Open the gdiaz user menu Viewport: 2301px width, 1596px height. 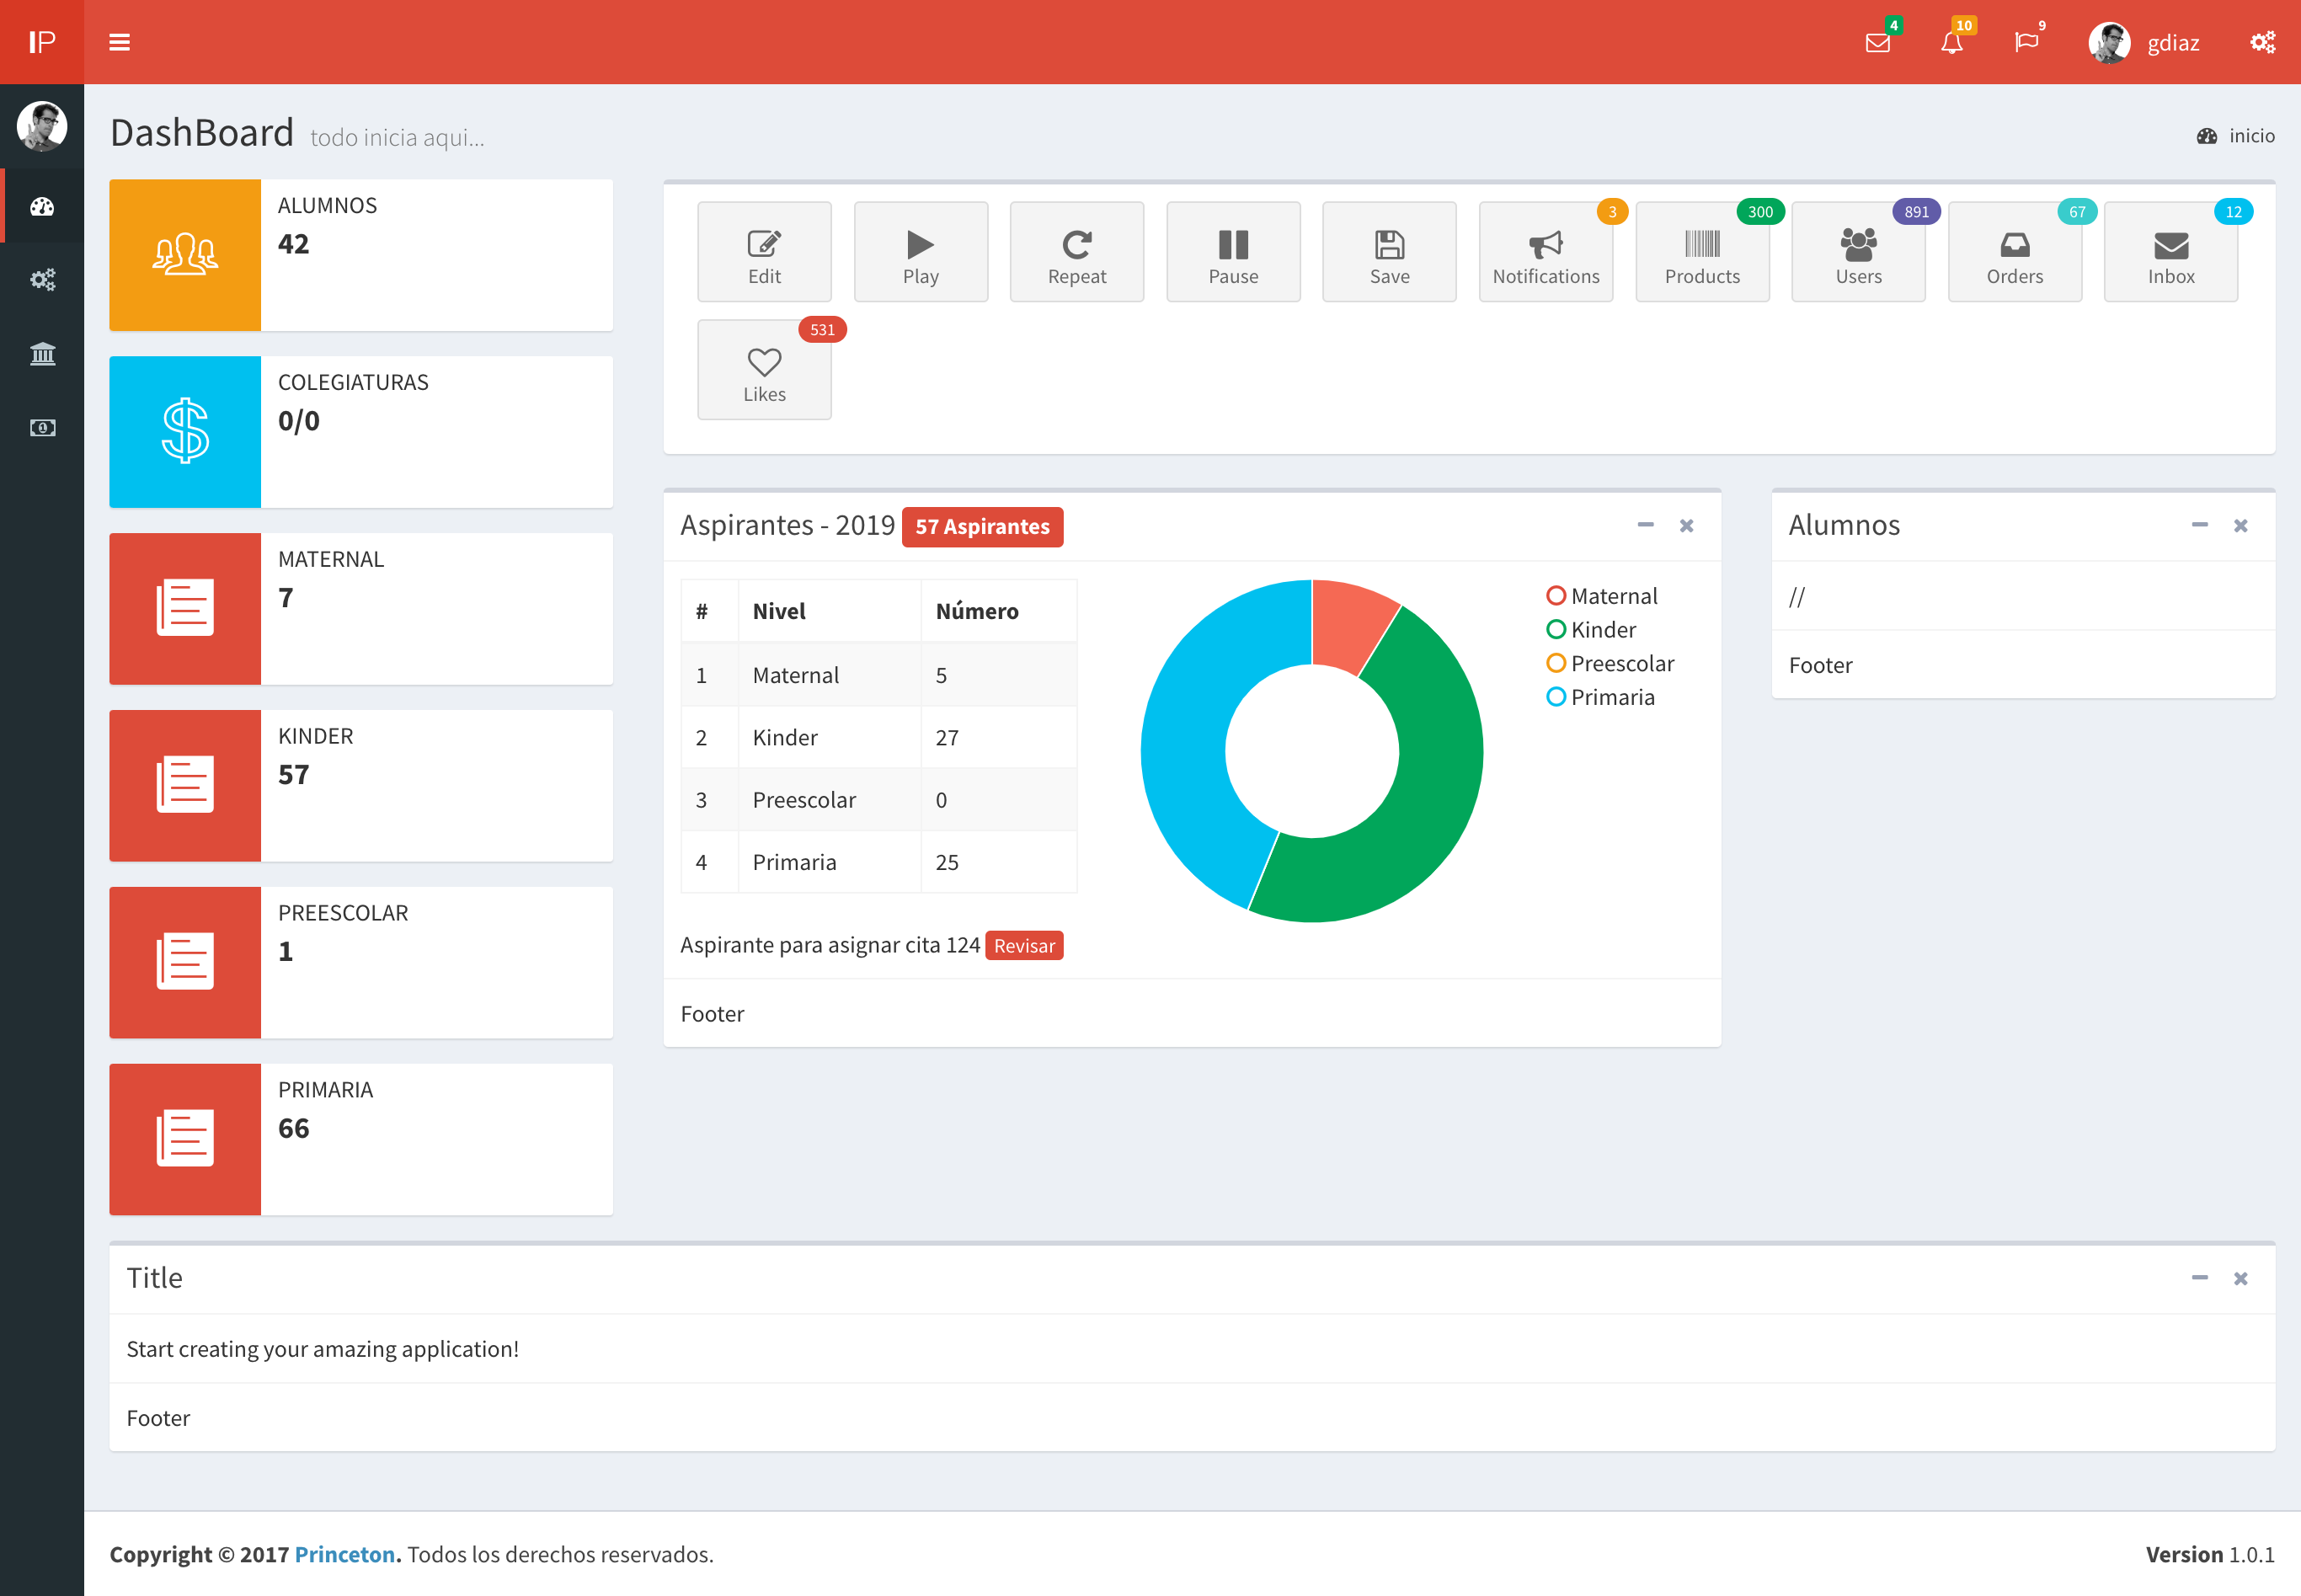point(2144,42)
